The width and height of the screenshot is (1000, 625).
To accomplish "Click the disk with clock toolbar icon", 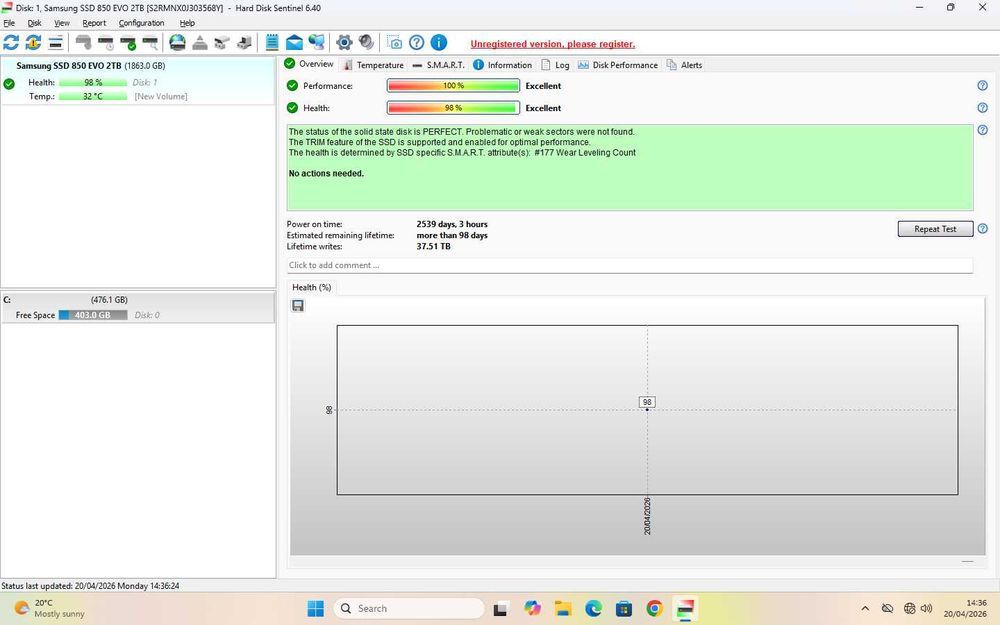I will tap(105, 43).
